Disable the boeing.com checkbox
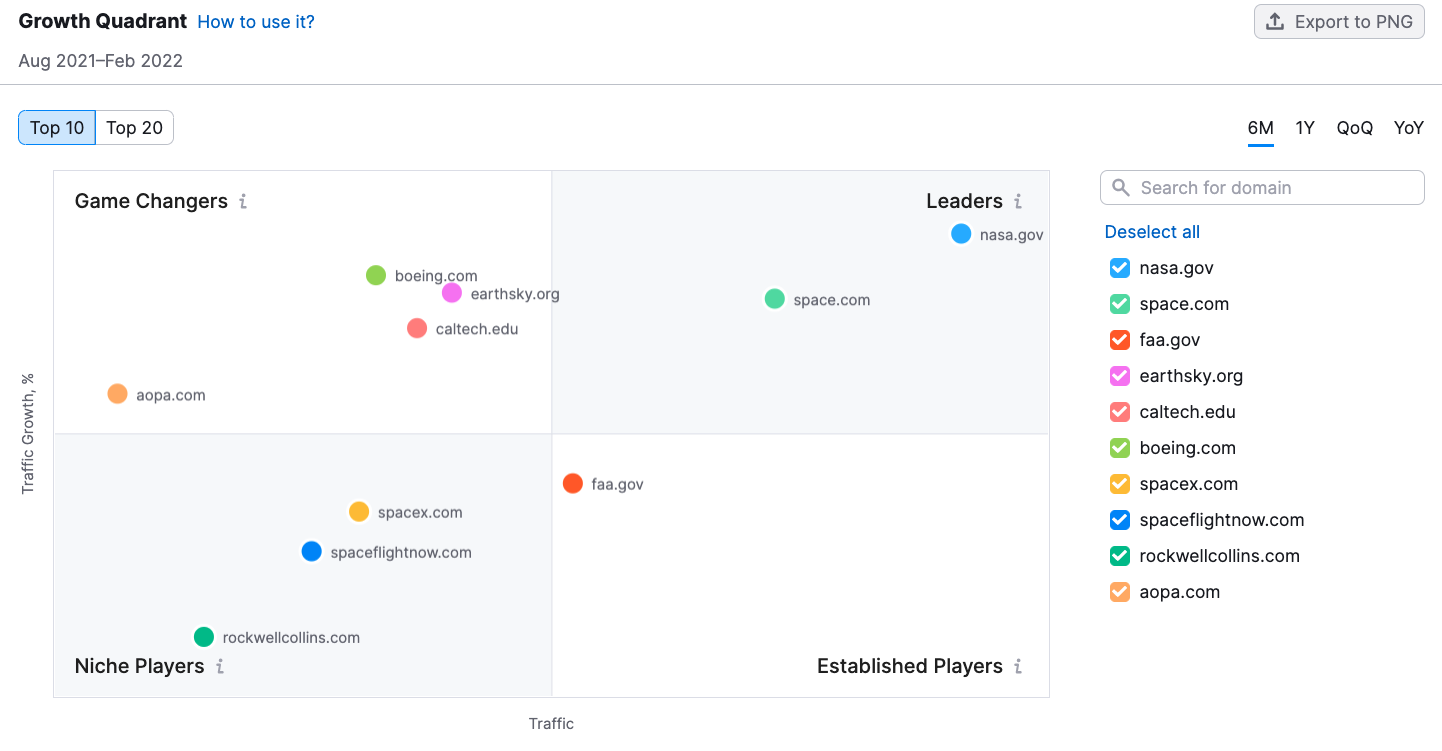The image size is (1442, 751). click(1120, 448)
